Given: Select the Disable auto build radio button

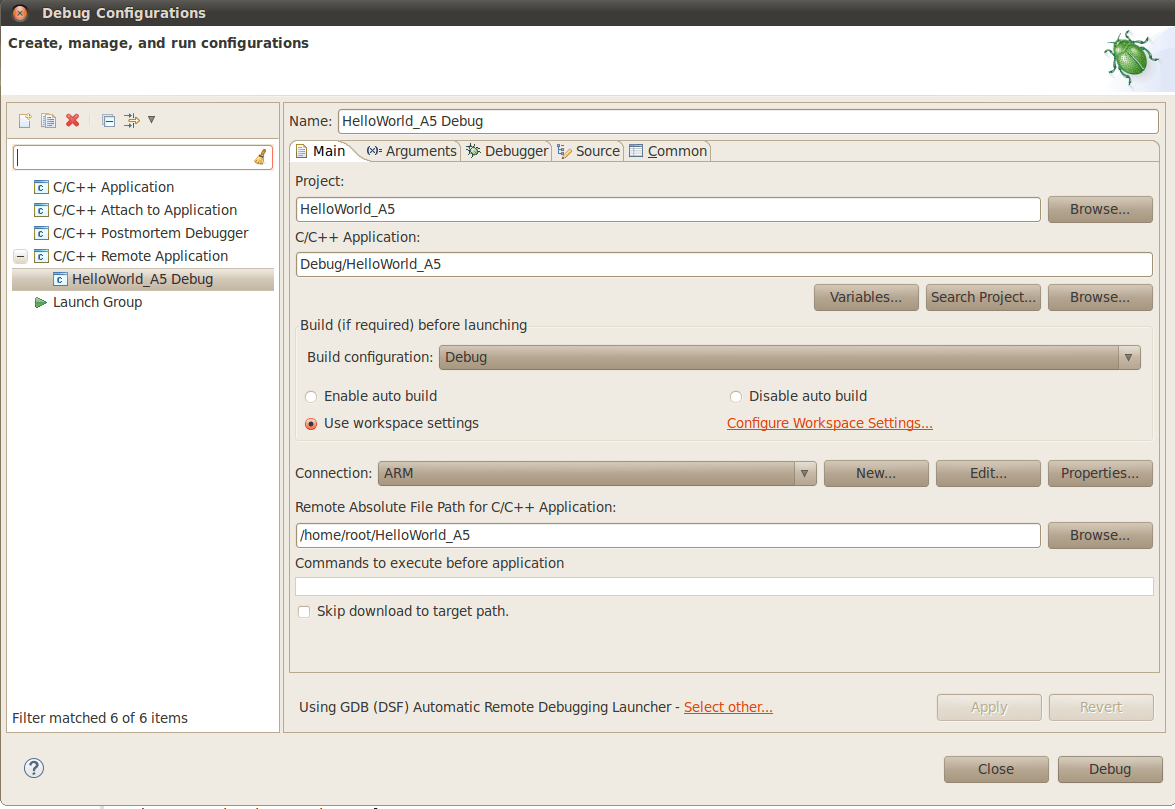Looking at the screenshot, I should click(736, 397).
